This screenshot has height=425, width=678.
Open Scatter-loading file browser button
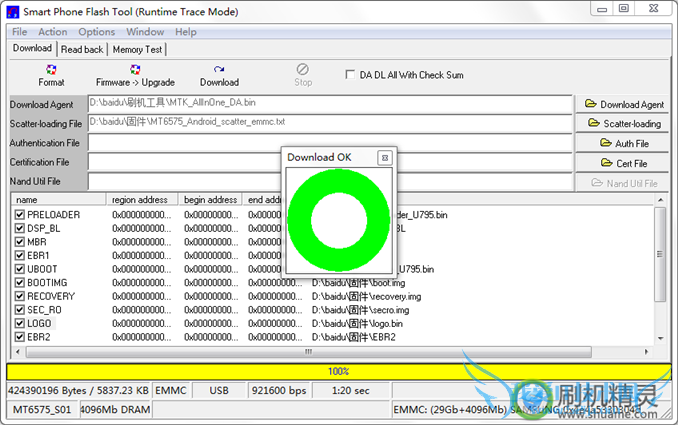click(624, 124)
